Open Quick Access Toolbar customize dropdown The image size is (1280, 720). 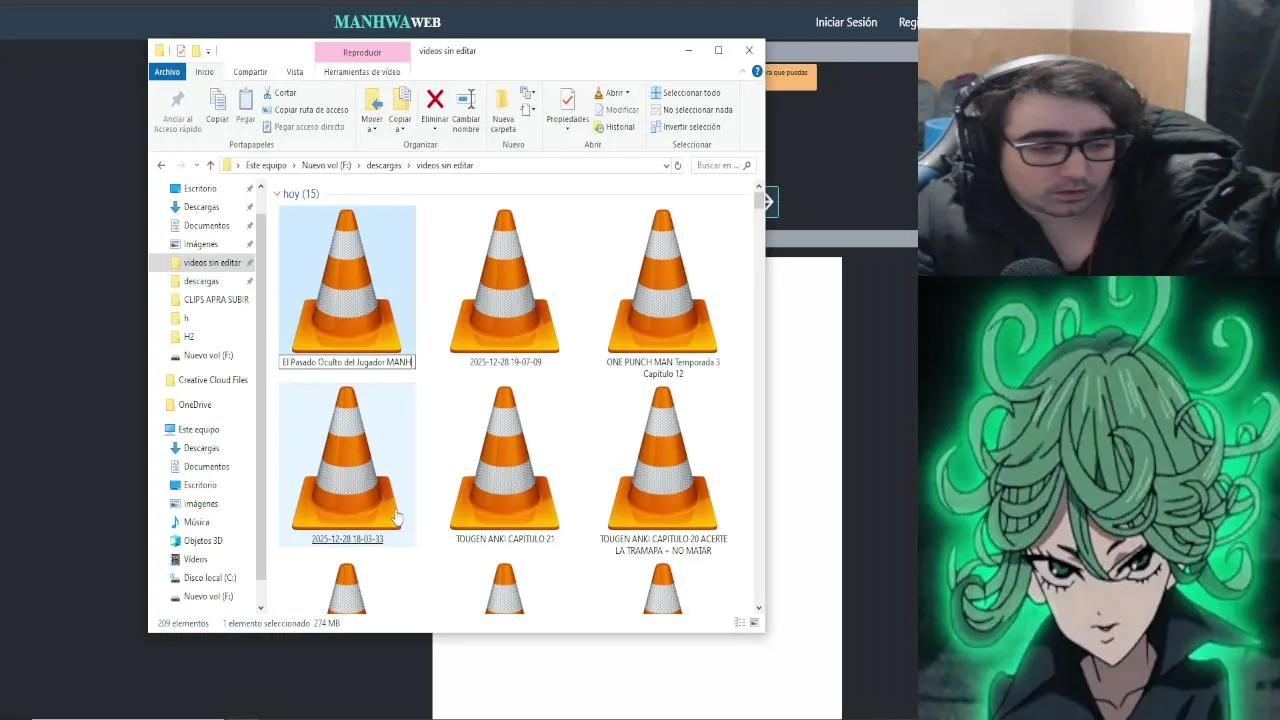pos(208,51)
